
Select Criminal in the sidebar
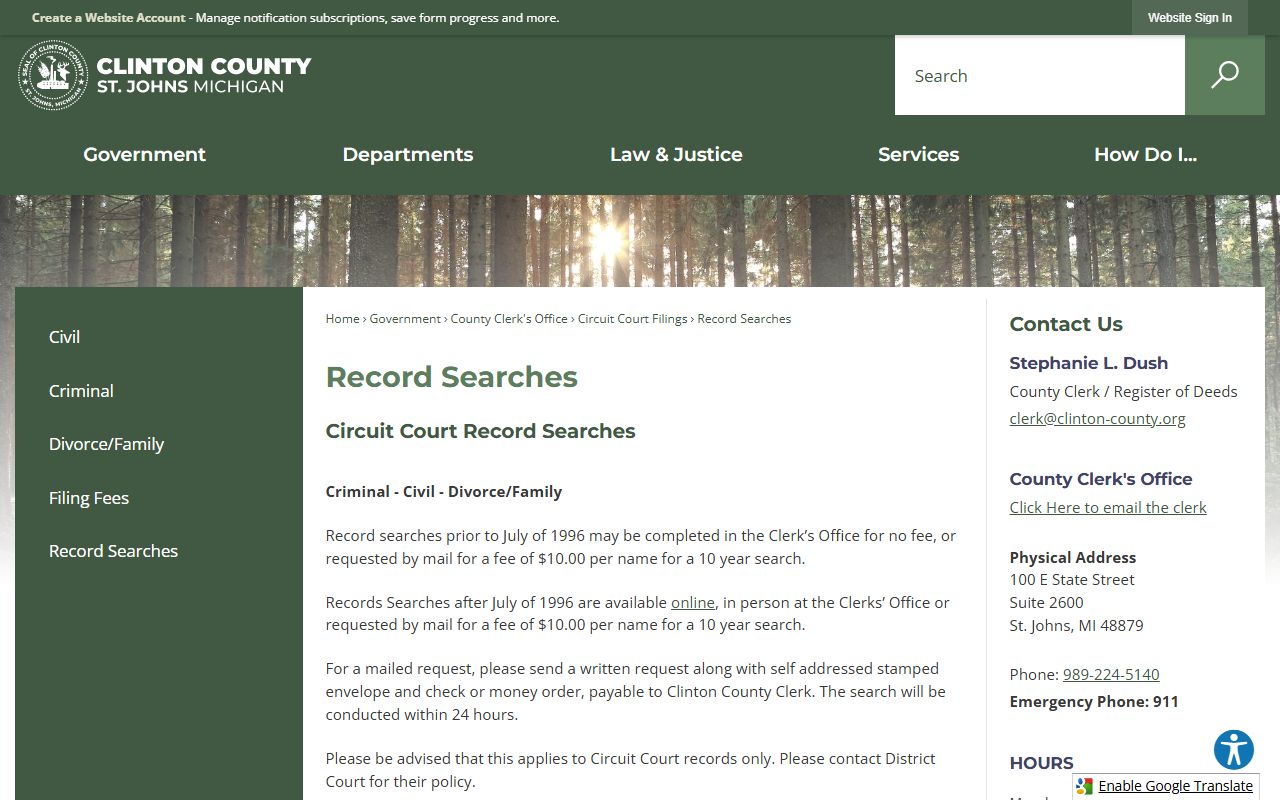point(81,391)
